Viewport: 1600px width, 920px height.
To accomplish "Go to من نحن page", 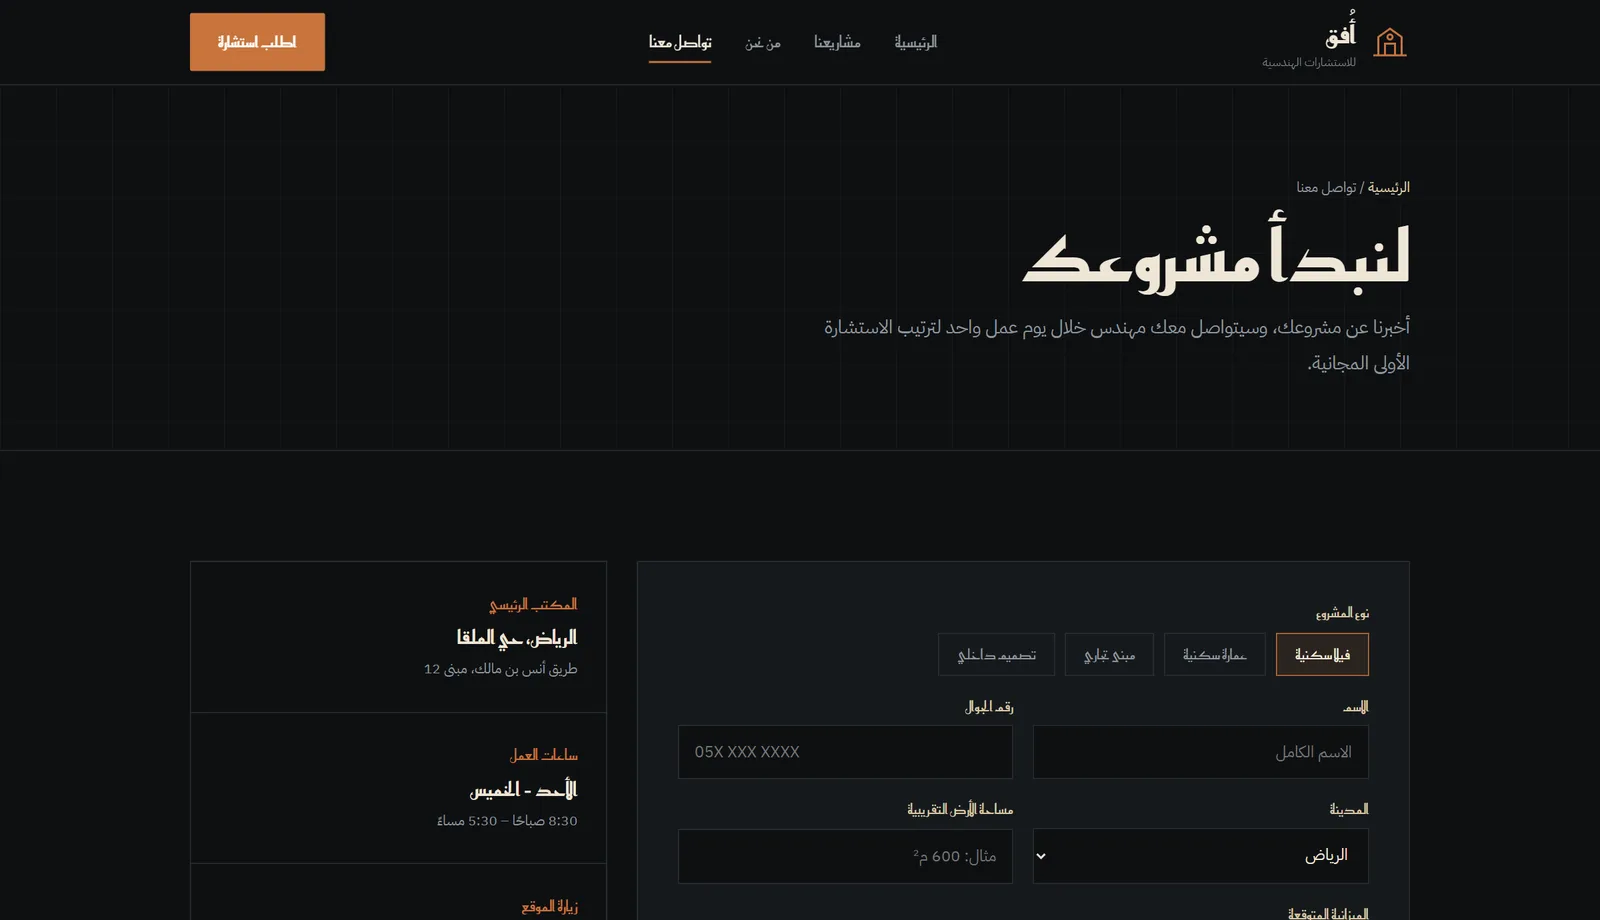I will [763, 42].
